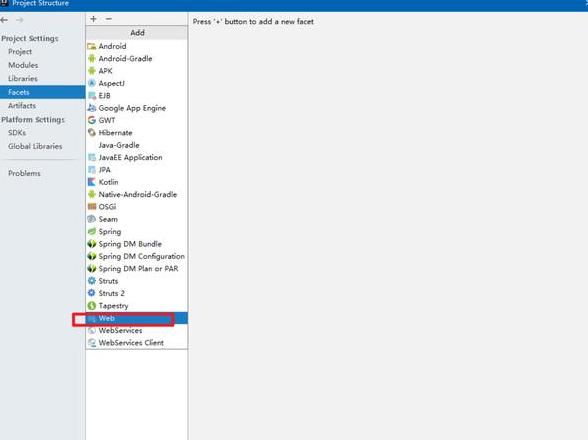Screen dimensions: 588x440
Task: Select JavaEE Application entry text
Action: 130,157
